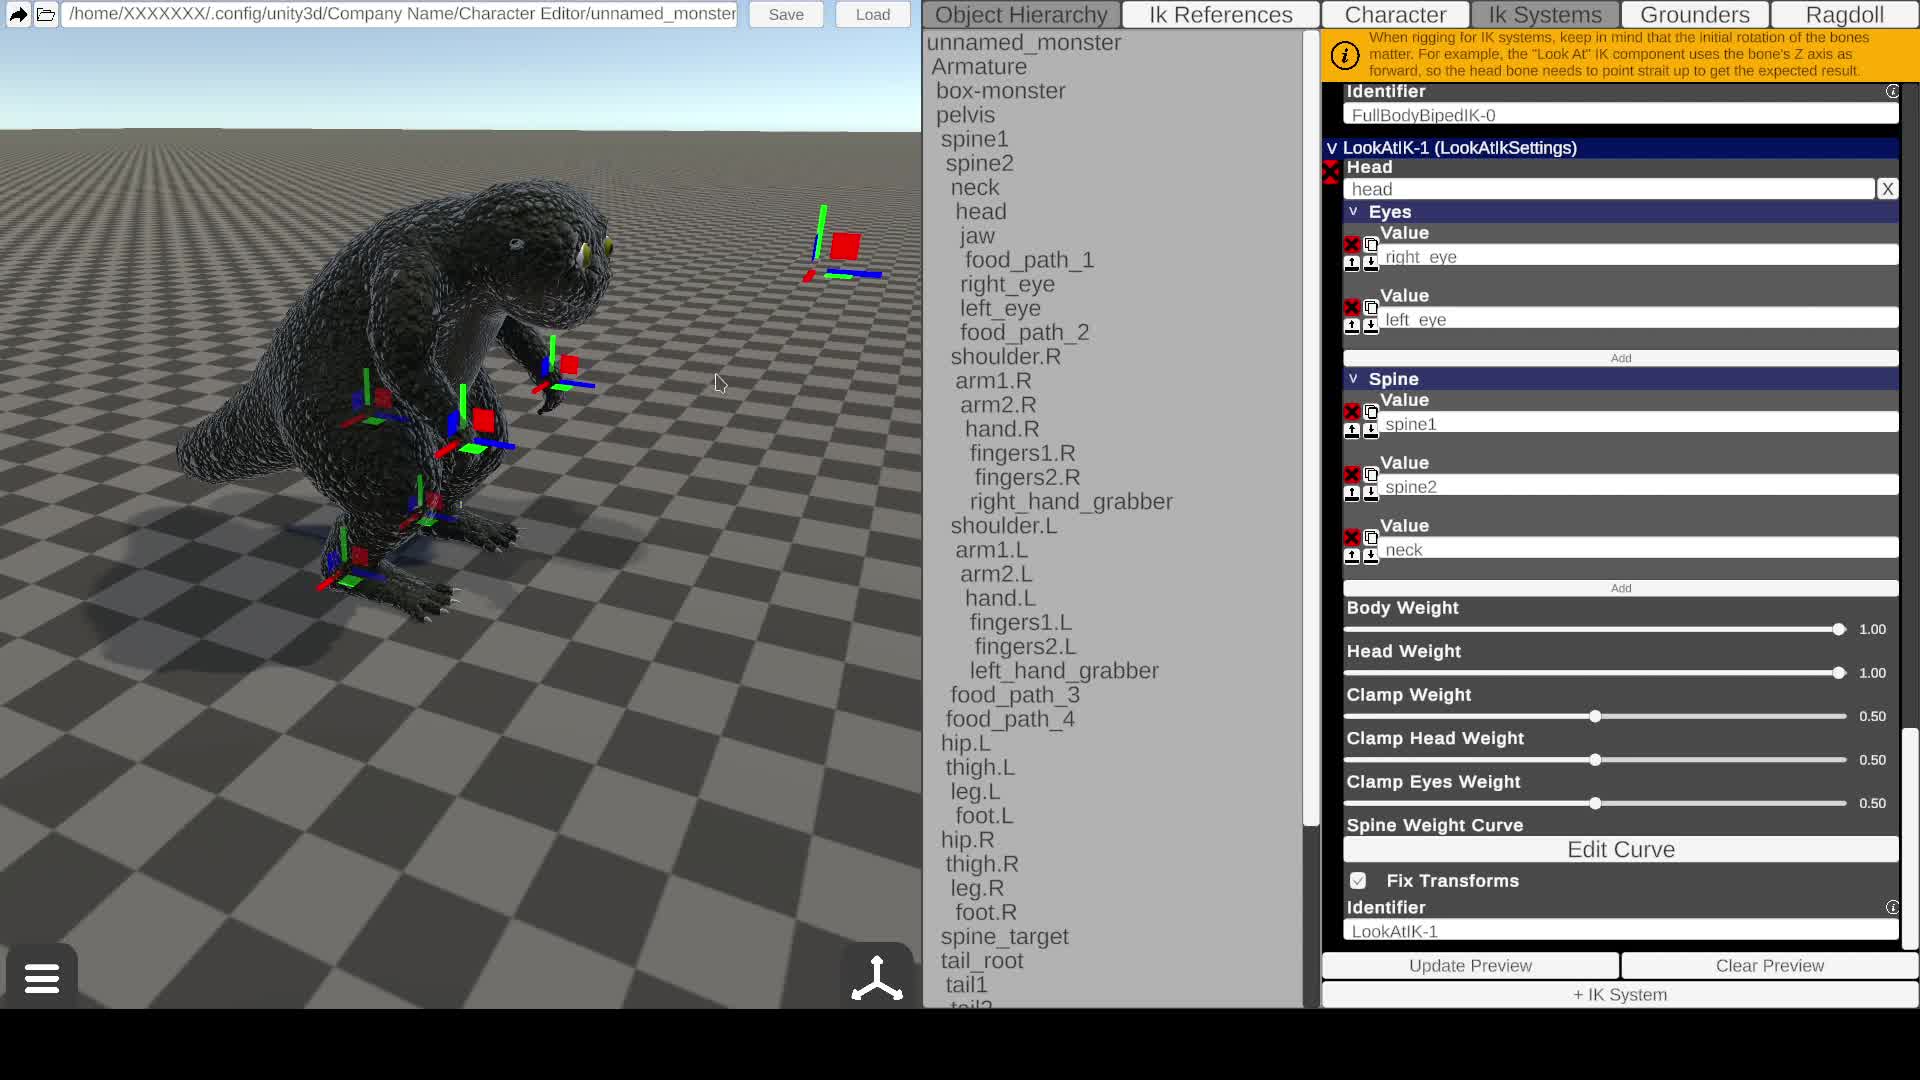1920x1080 pixels.
Task: Duplicate the left_eye value entry
Action: 1371,307
